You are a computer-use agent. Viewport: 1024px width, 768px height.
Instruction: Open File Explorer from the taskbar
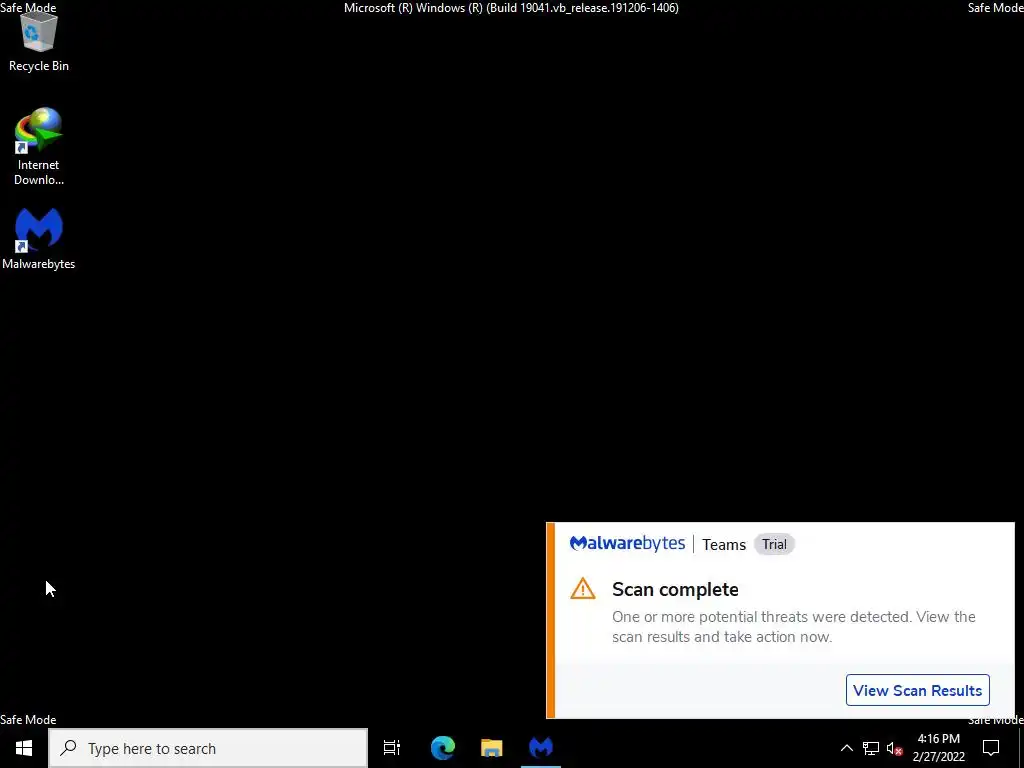[492, 748]
